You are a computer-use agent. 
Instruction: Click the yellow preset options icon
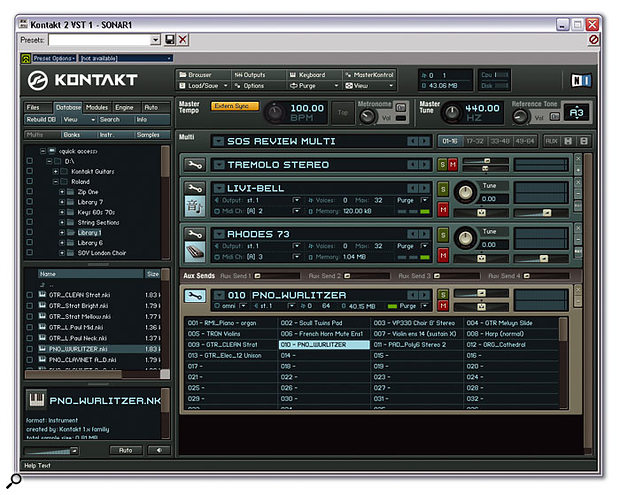click(26, 59)
